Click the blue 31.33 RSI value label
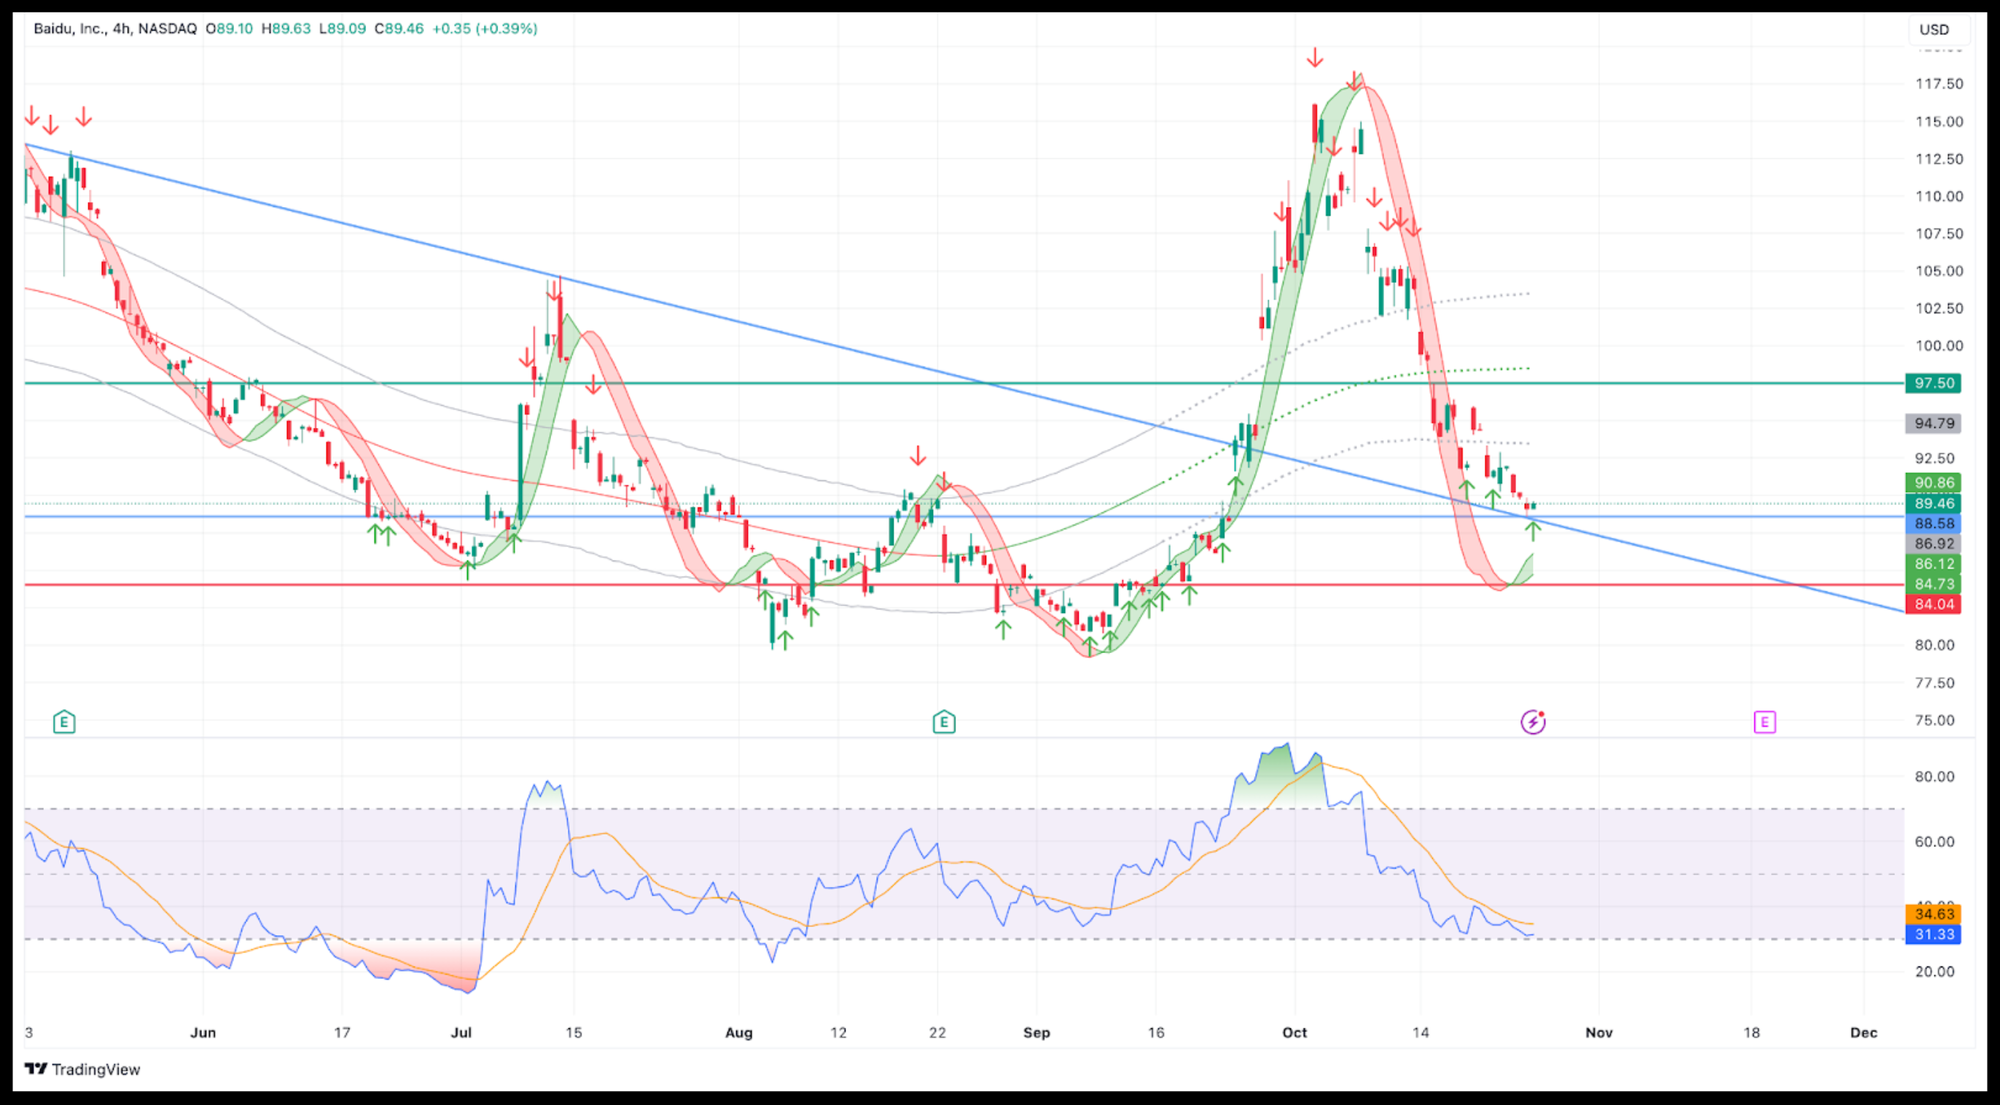The width and height of the screenshot is (2000, 1105). pyautogui.click(x=1933, y=934)
